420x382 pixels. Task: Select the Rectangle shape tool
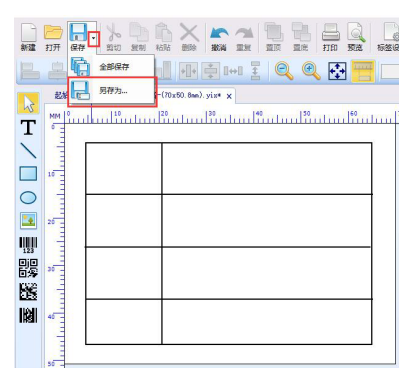[x=28, y=174]
